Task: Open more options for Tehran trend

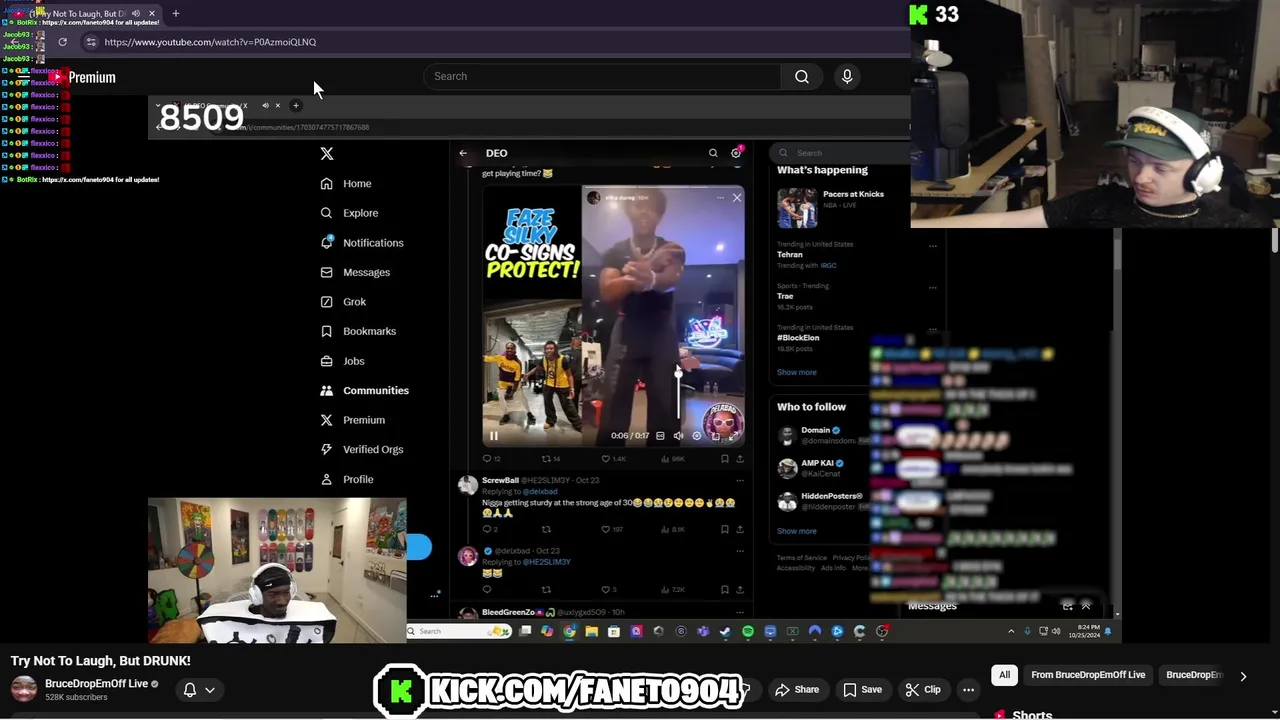Action: pyautogui.click(x=933, y=246)
